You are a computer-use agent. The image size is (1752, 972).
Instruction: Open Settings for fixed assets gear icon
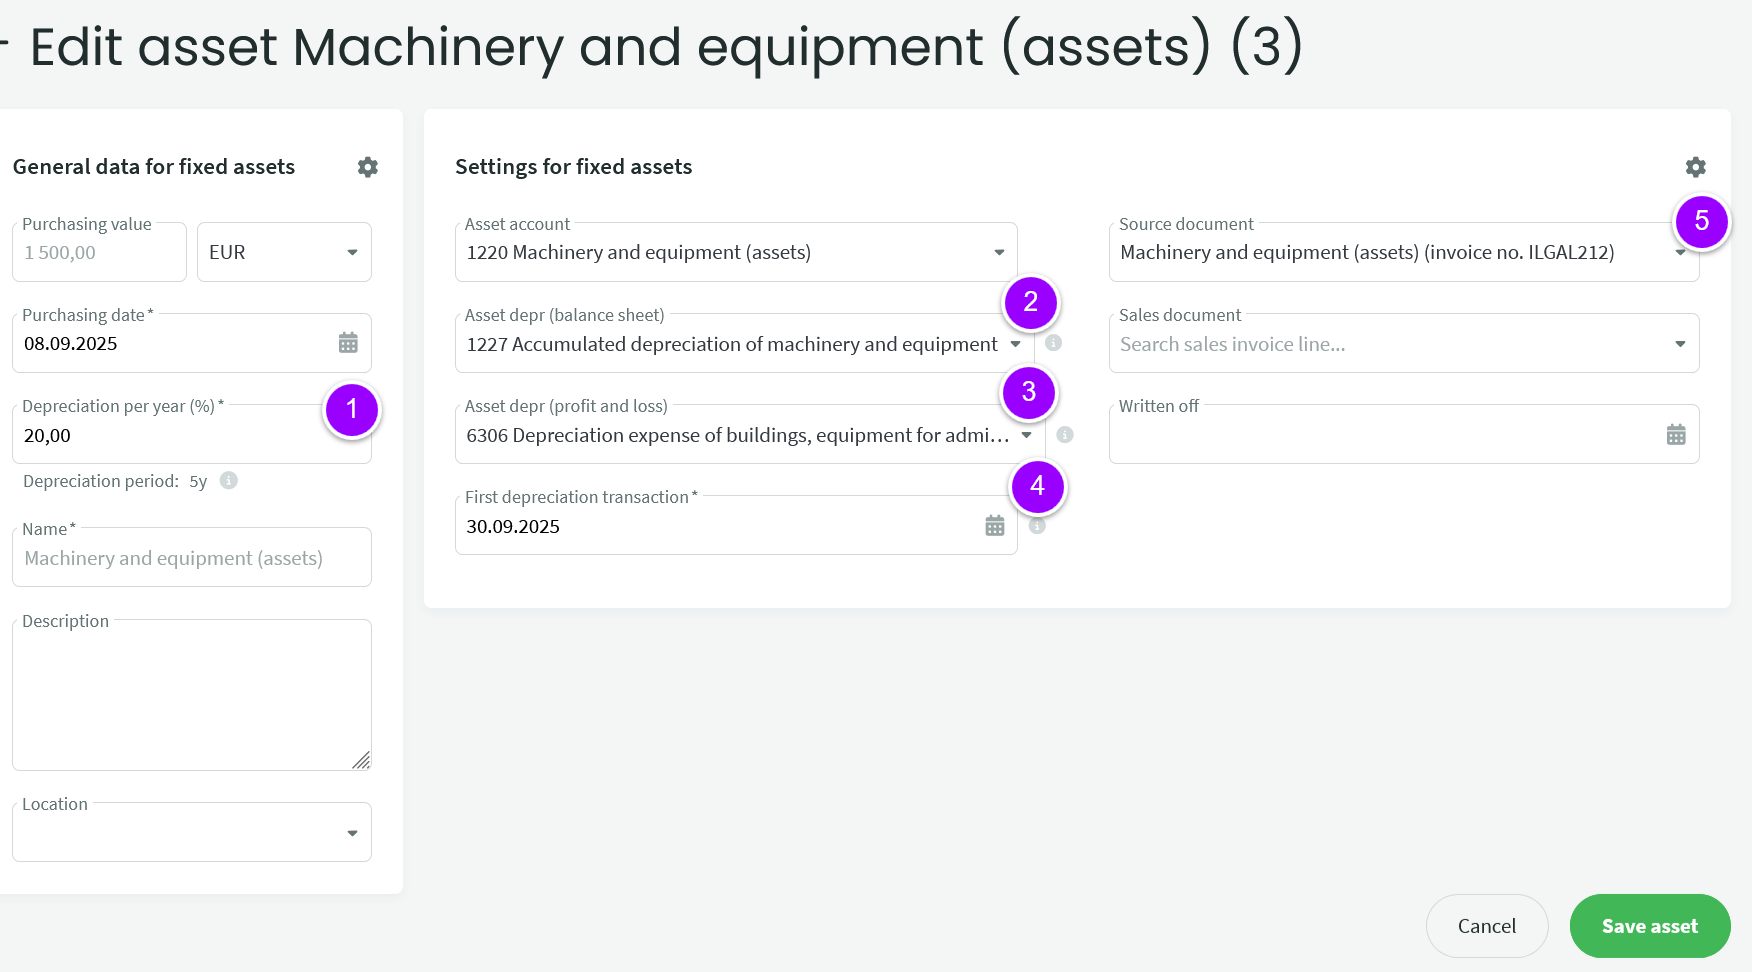point(1695,167)
